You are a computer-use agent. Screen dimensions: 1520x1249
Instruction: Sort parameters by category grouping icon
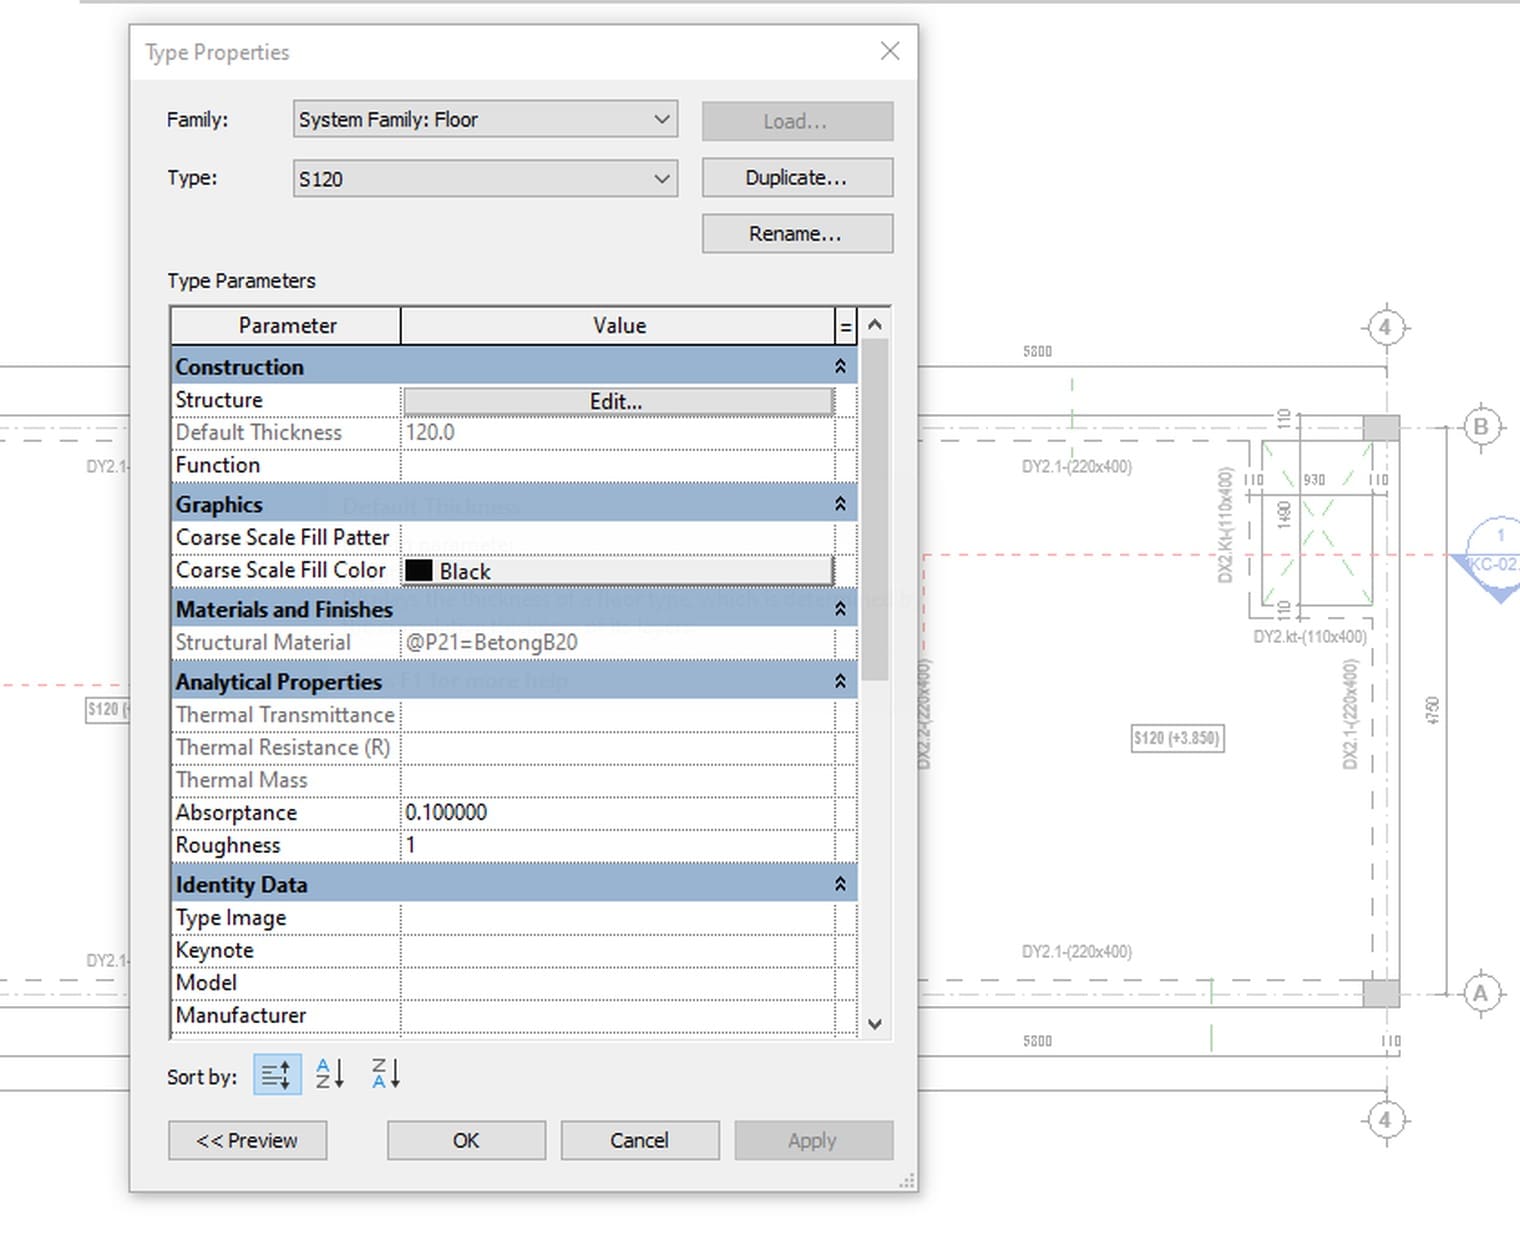click(x=277, y=1075)
